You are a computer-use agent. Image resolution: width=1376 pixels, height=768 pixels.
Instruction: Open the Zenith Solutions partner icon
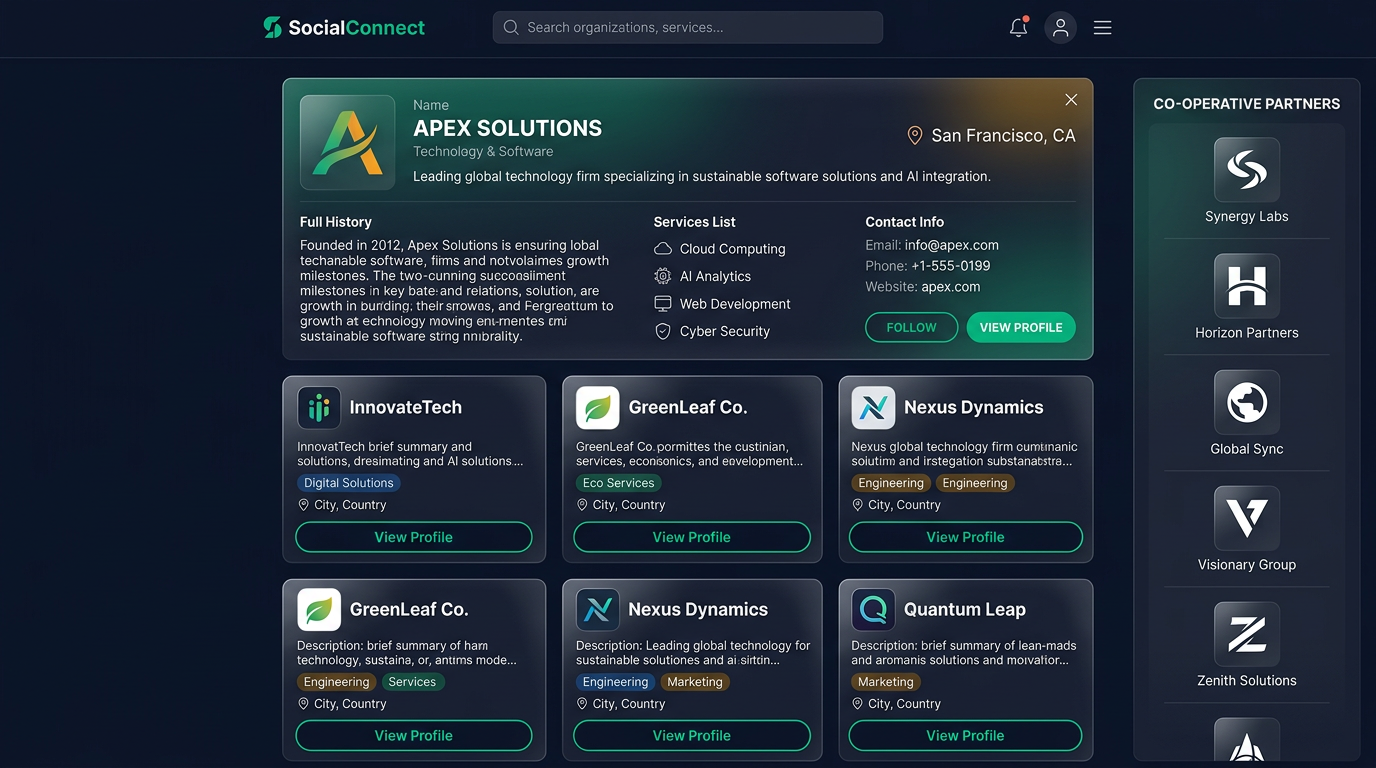(1246, 634)
